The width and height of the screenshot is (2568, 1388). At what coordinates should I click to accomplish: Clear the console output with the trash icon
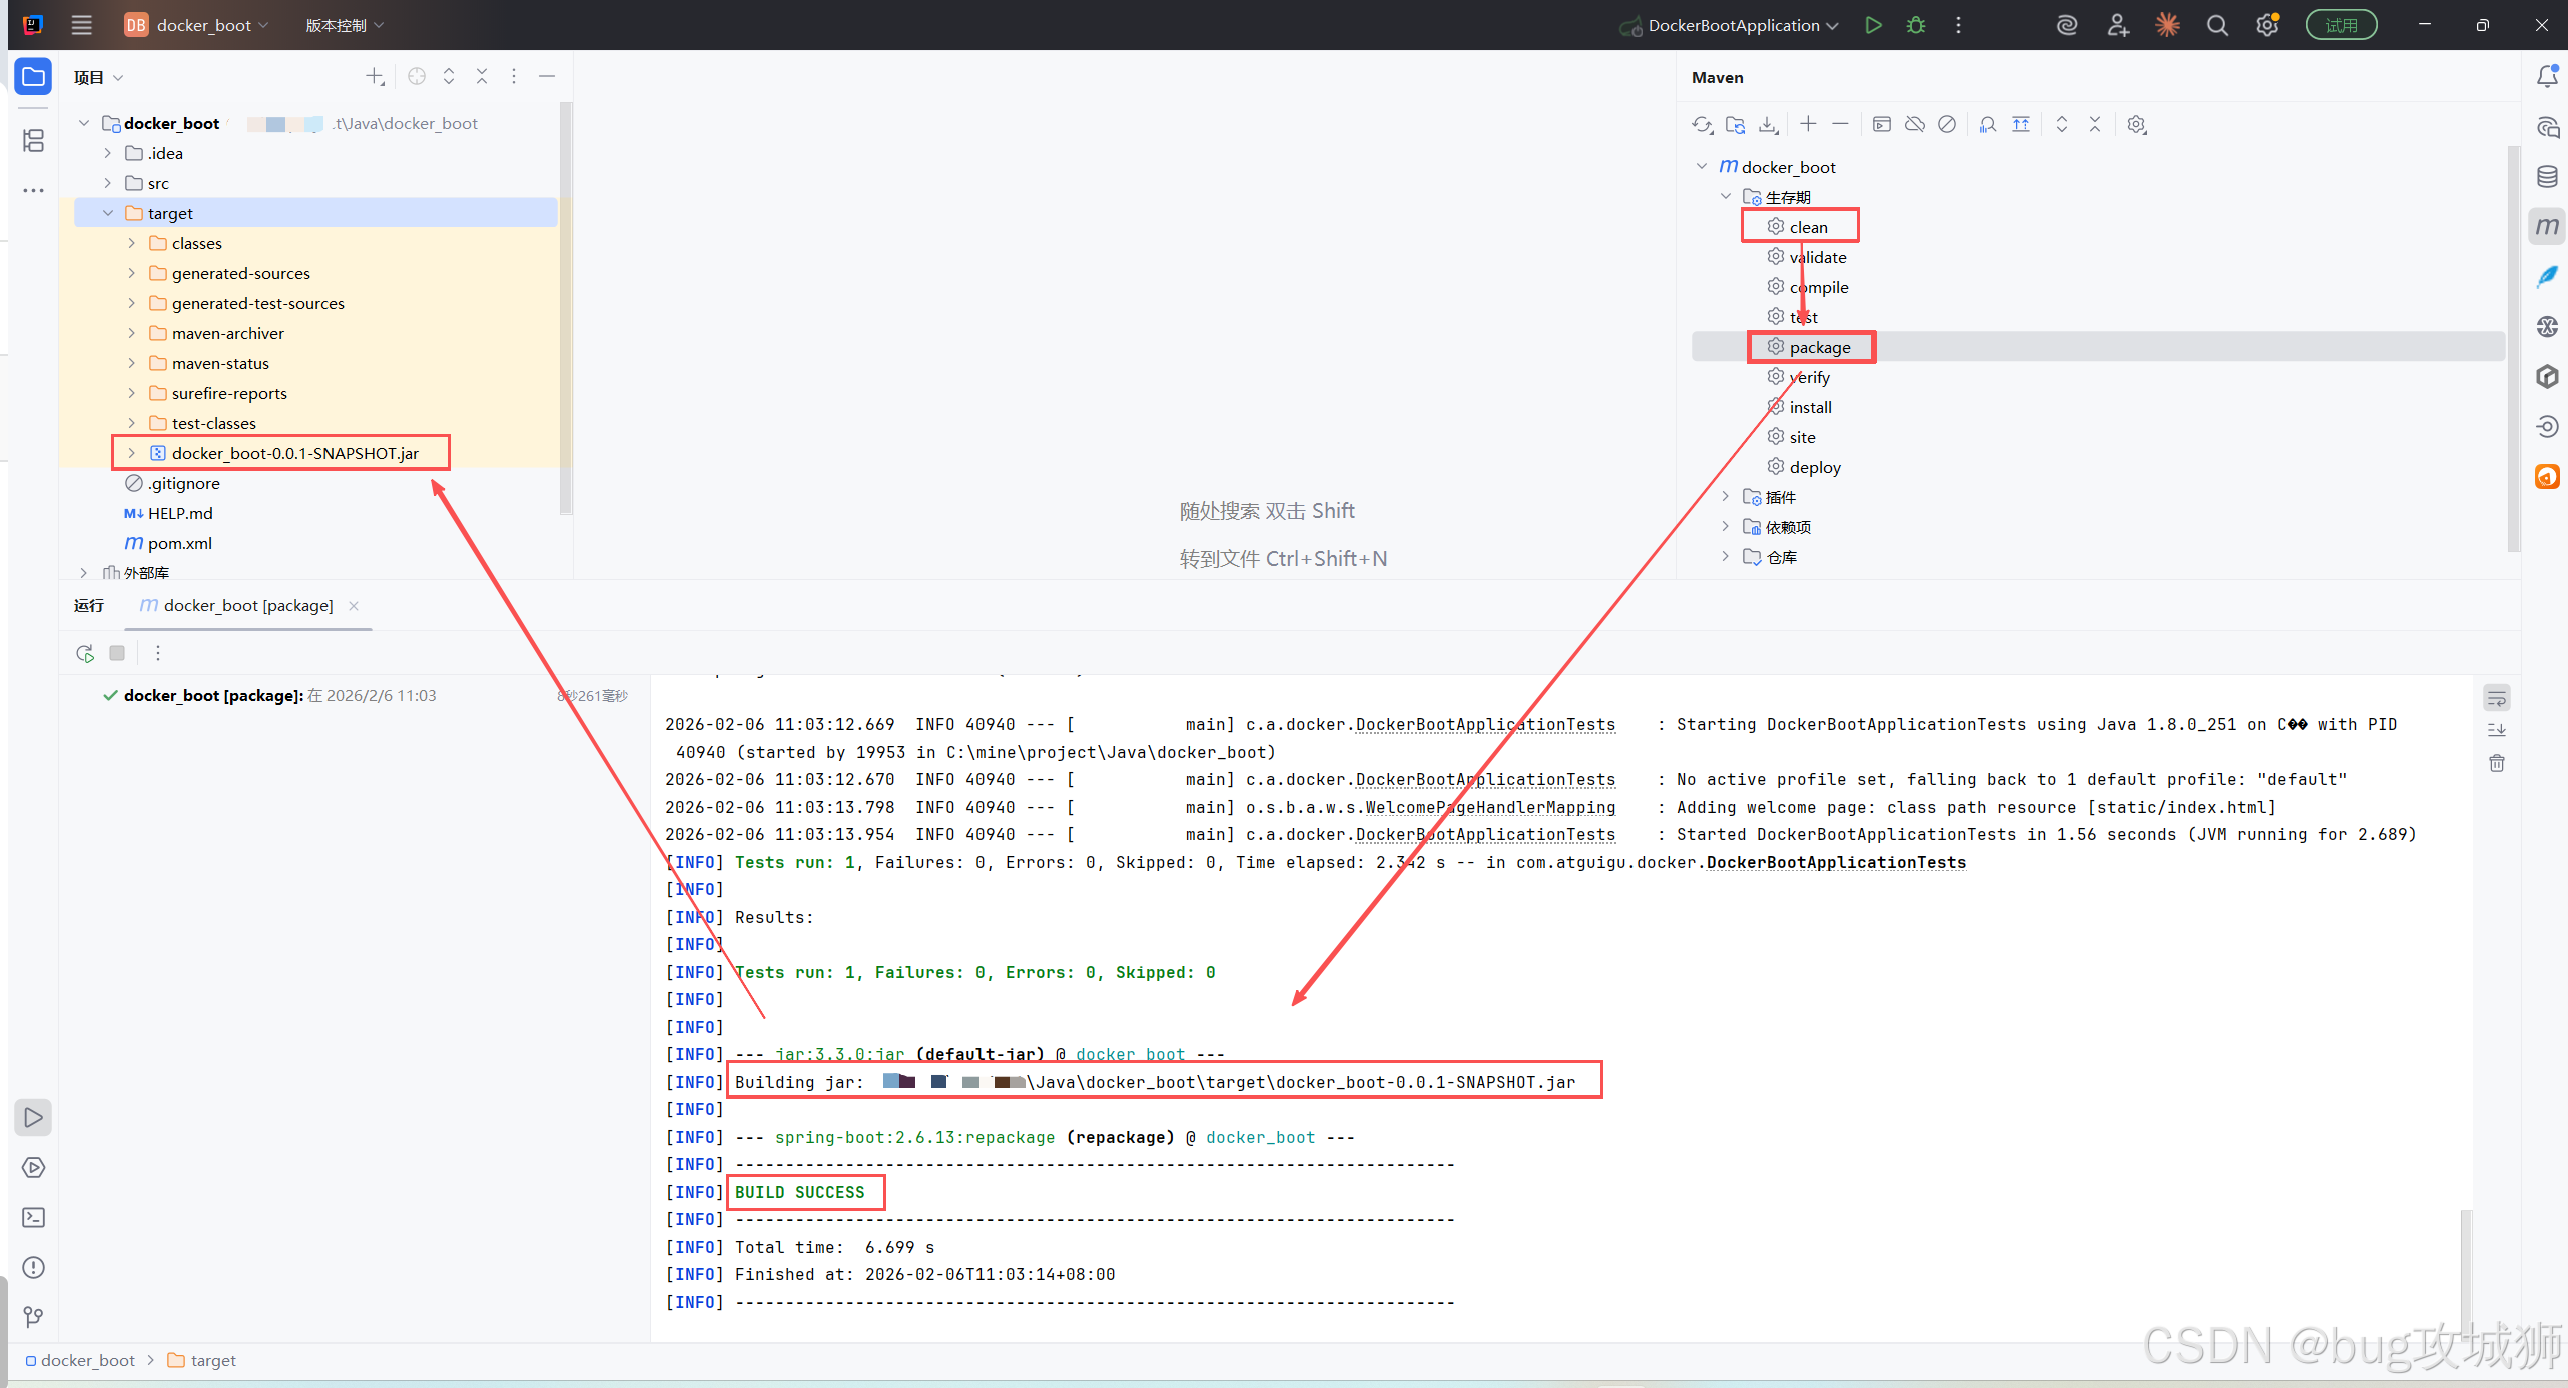coord(2496,764)
